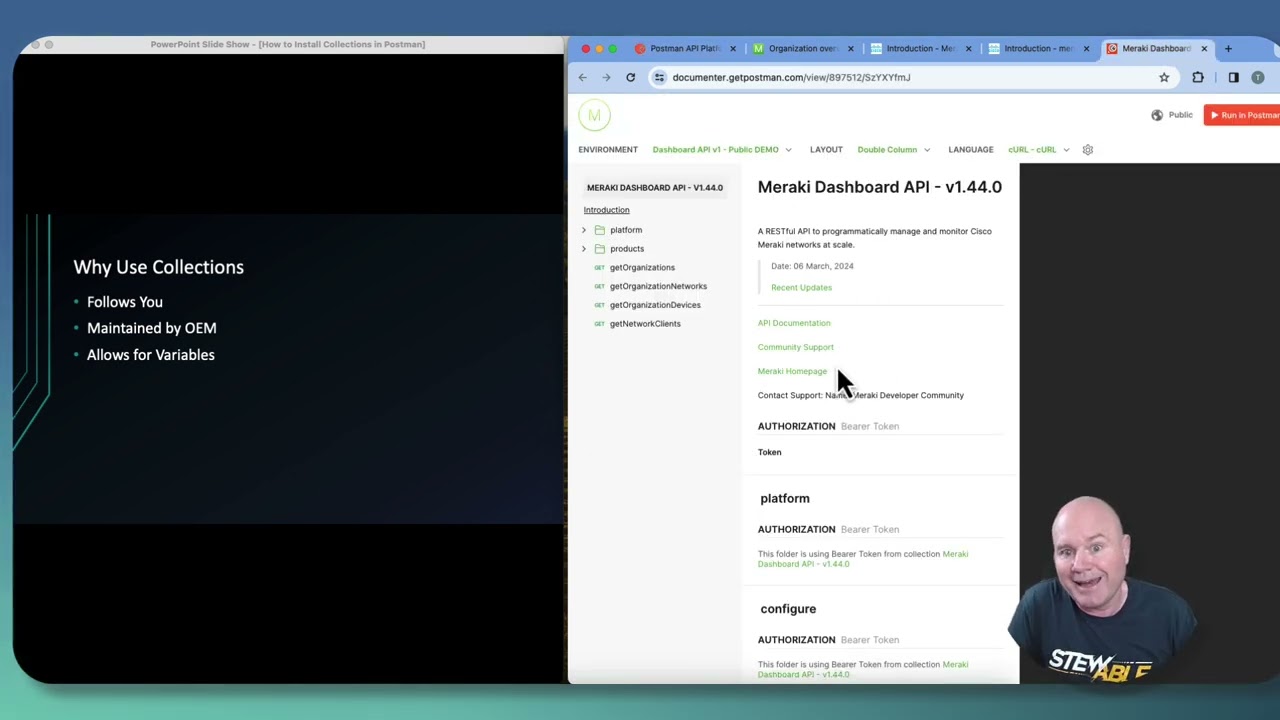Click 'Allows for Variables' bullet in PowerPoint

pyautogui.click(x=151, y=355)
